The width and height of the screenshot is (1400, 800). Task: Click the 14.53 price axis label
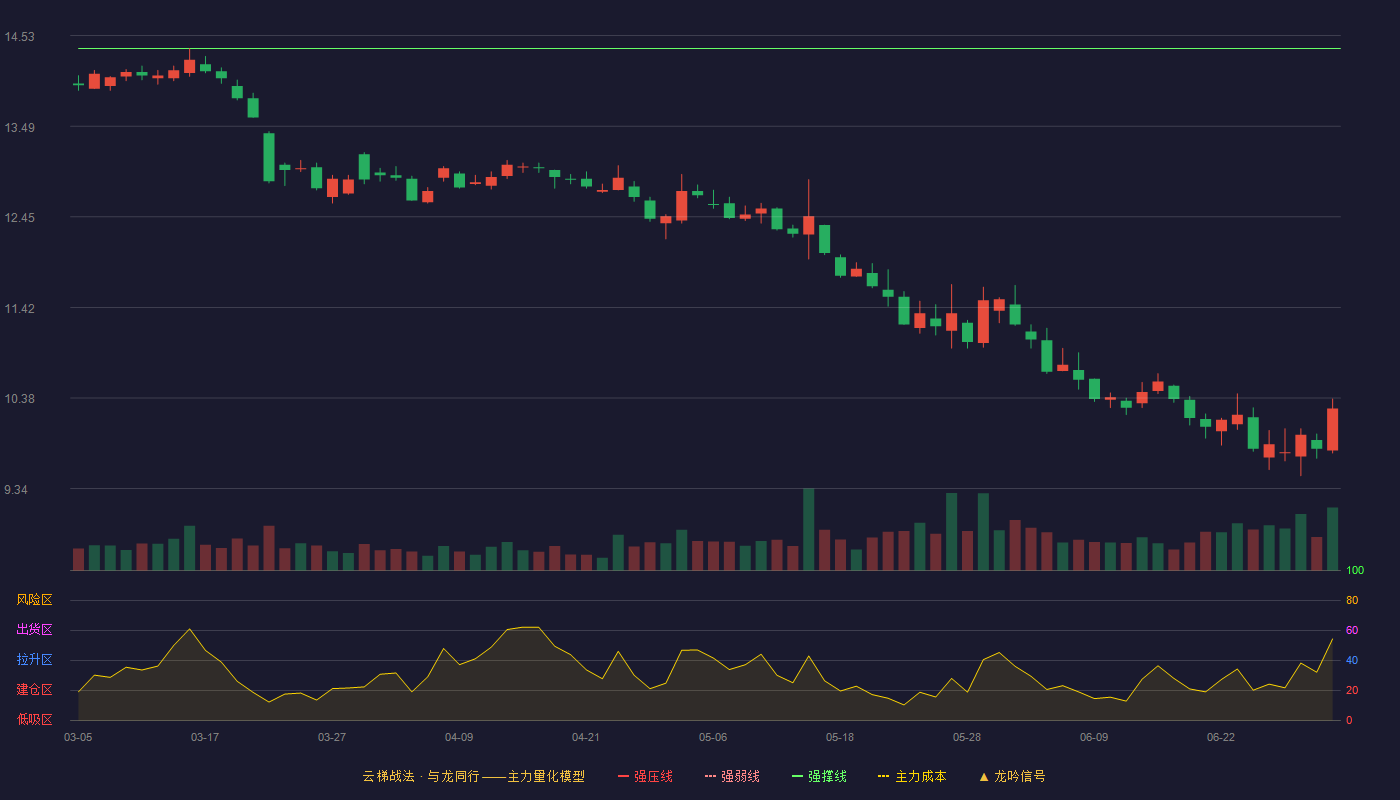click(x=19, y=37)
